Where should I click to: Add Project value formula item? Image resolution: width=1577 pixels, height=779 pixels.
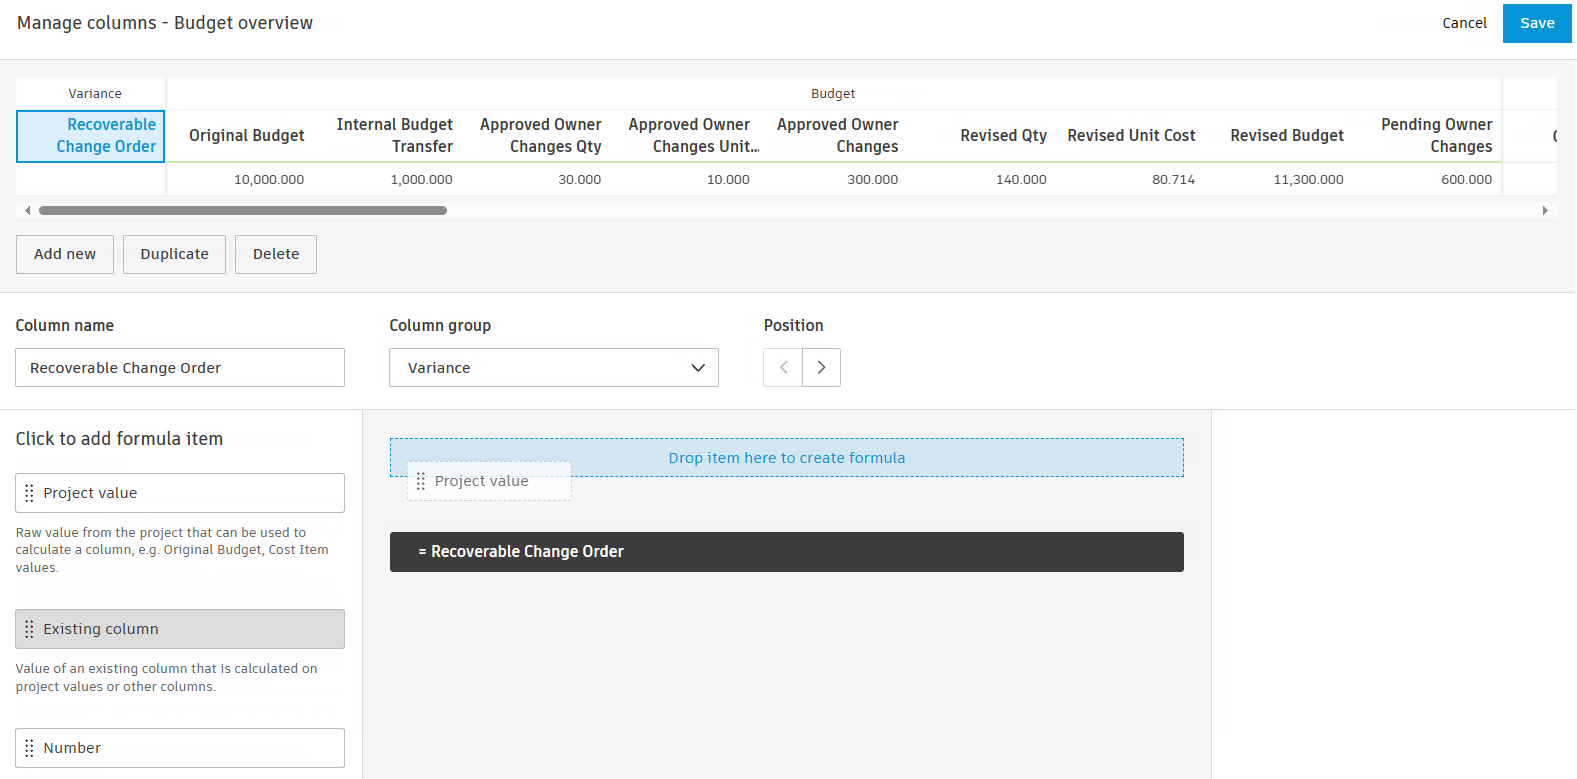tap(180, 493)
